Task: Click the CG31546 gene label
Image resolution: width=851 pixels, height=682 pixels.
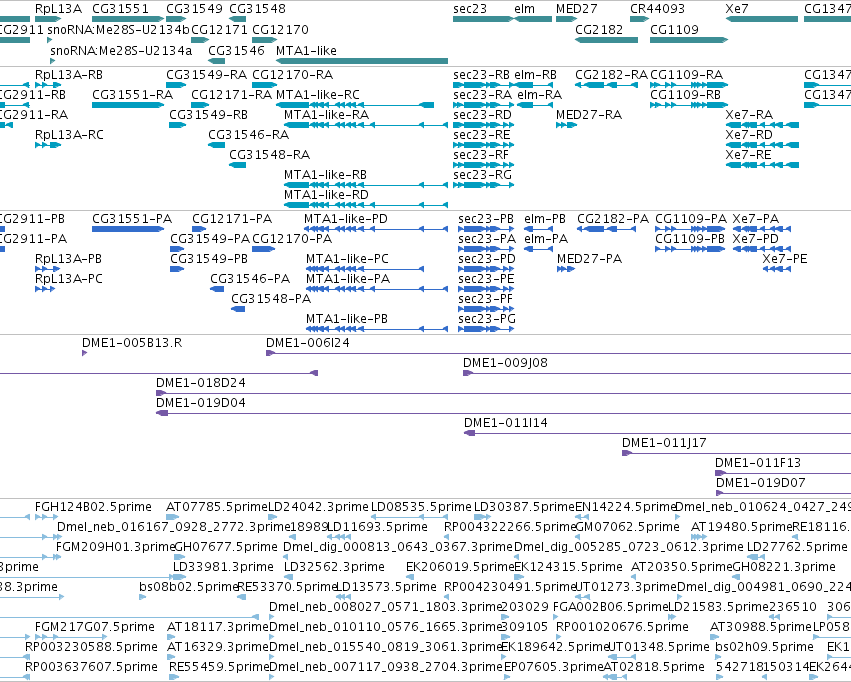Action: pos(236,50)
